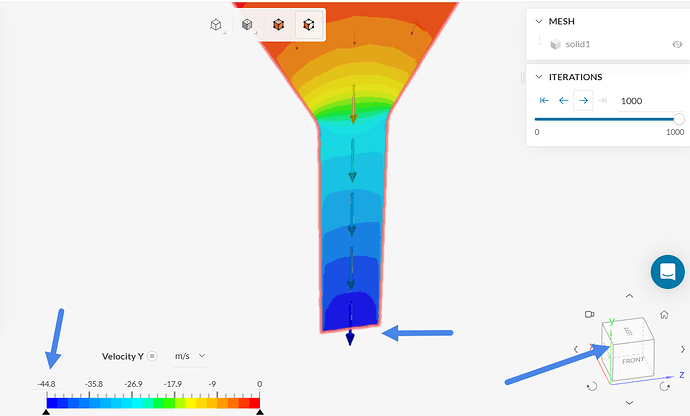Click the iterations slider handle

pos(679,119)
